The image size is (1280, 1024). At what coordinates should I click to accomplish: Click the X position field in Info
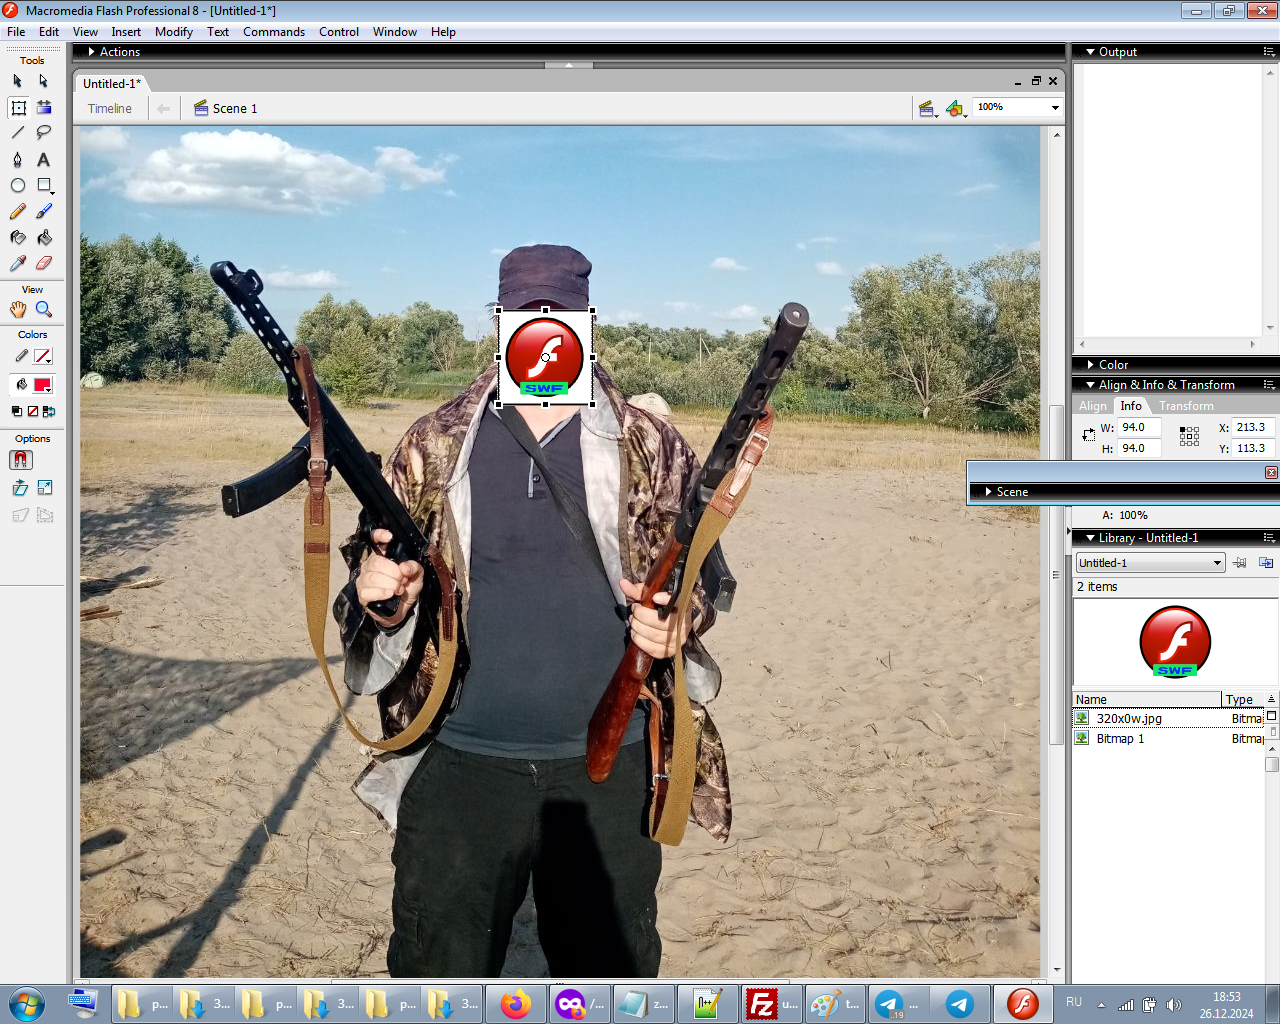tap(1253, 428)
